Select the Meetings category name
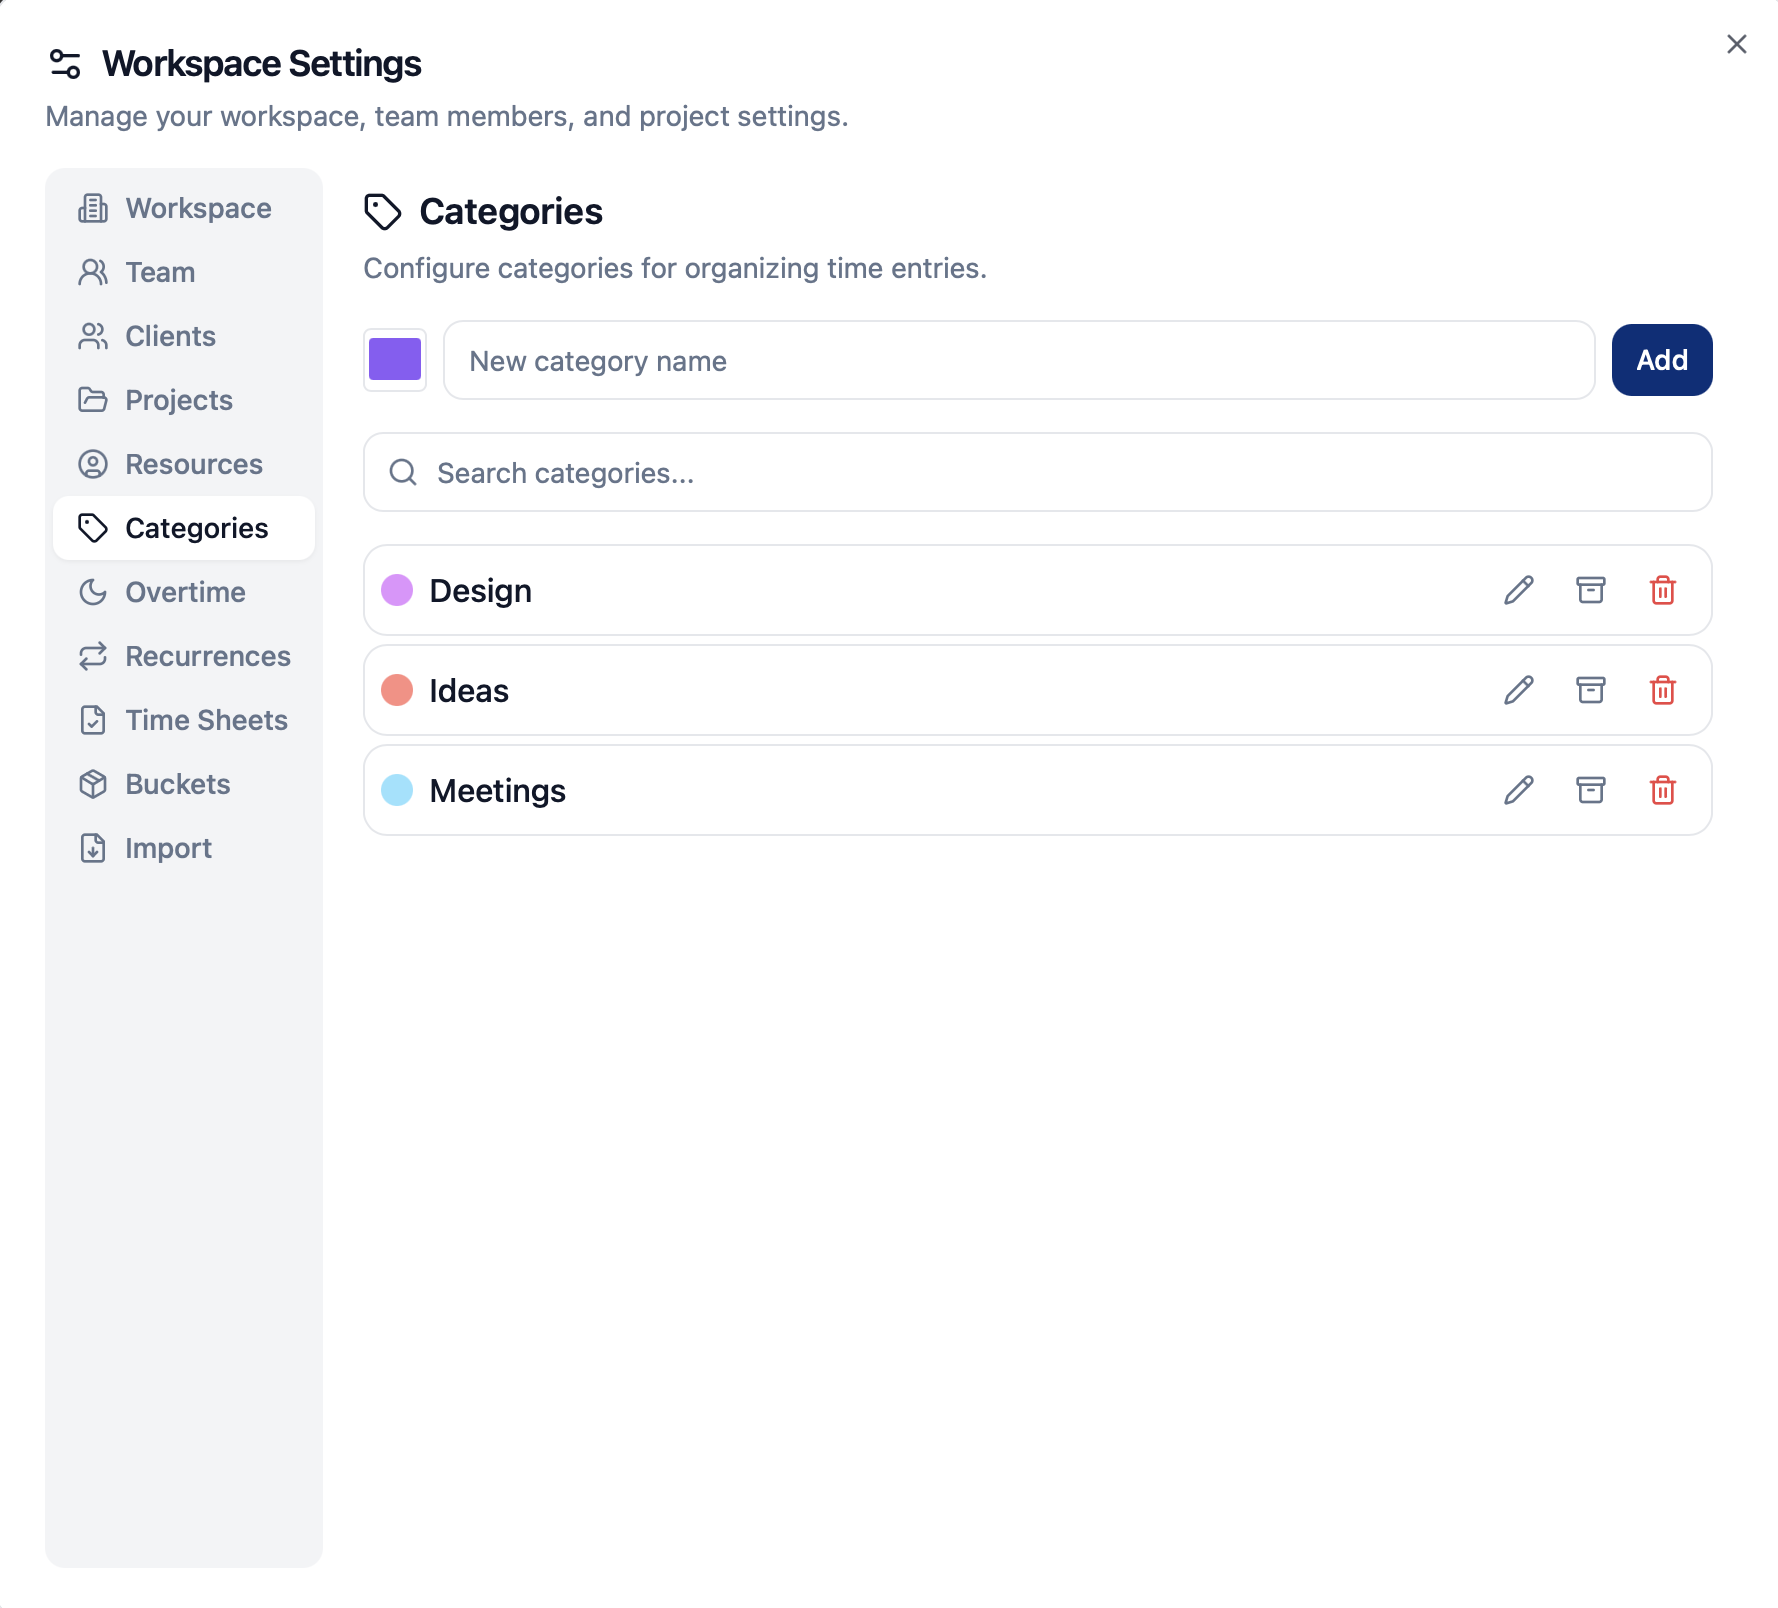 point(497,791)
